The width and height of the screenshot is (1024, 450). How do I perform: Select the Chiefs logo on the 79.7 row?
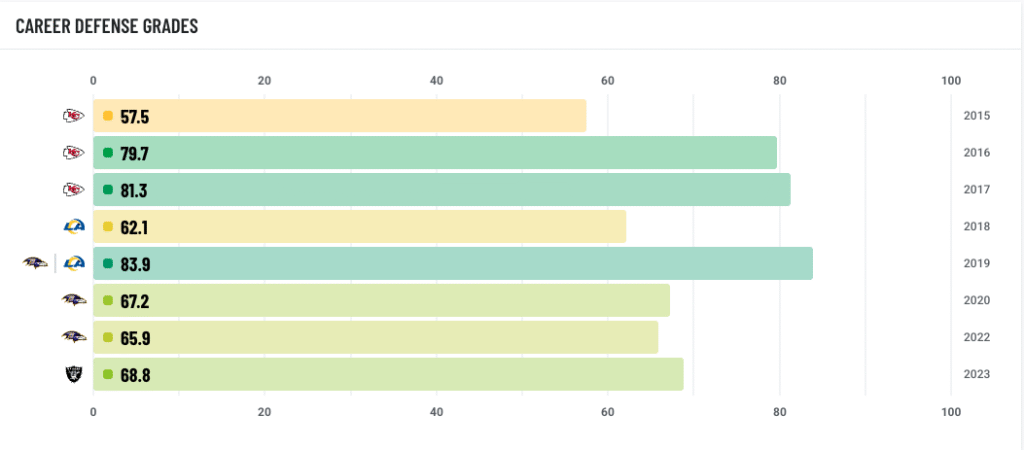(x=73, y=153)
